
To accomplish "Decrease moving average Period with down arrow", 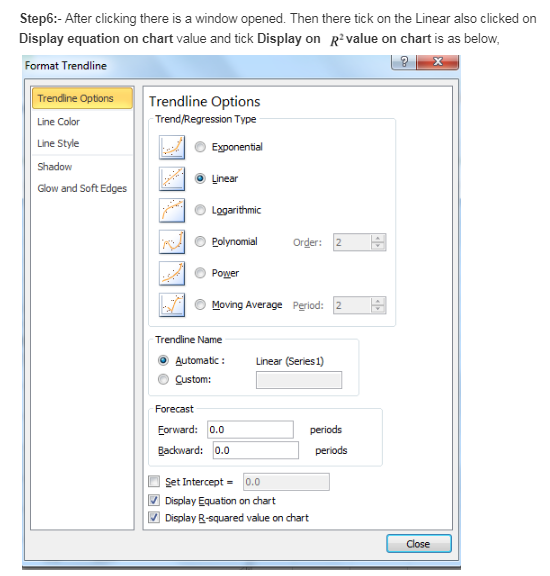I will [x=378, y=309].
